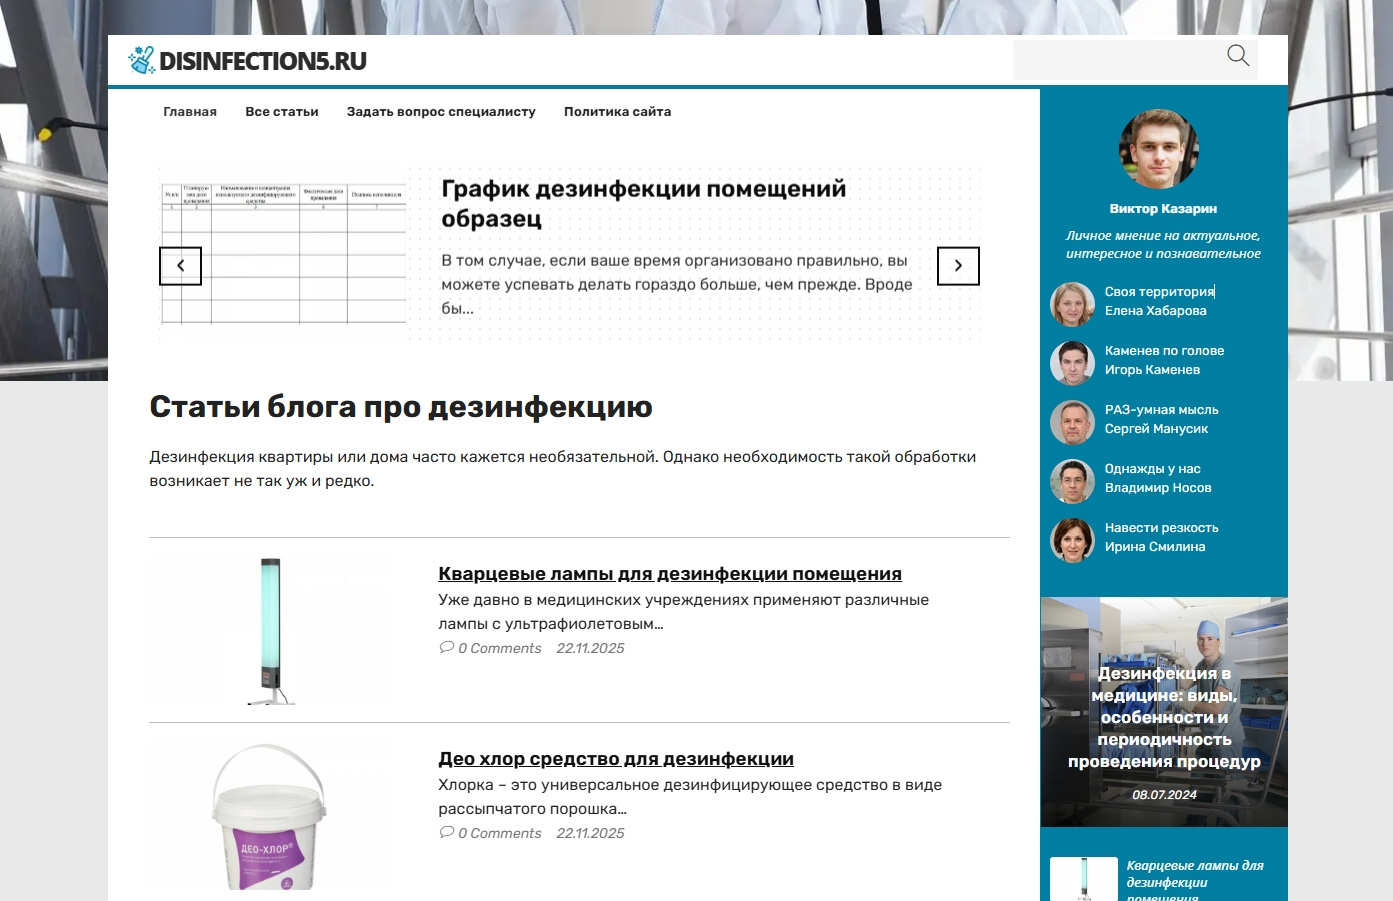Open Виктор Казарин author avatar
Screen dimensions: 1393x901
click(1159, 149)
